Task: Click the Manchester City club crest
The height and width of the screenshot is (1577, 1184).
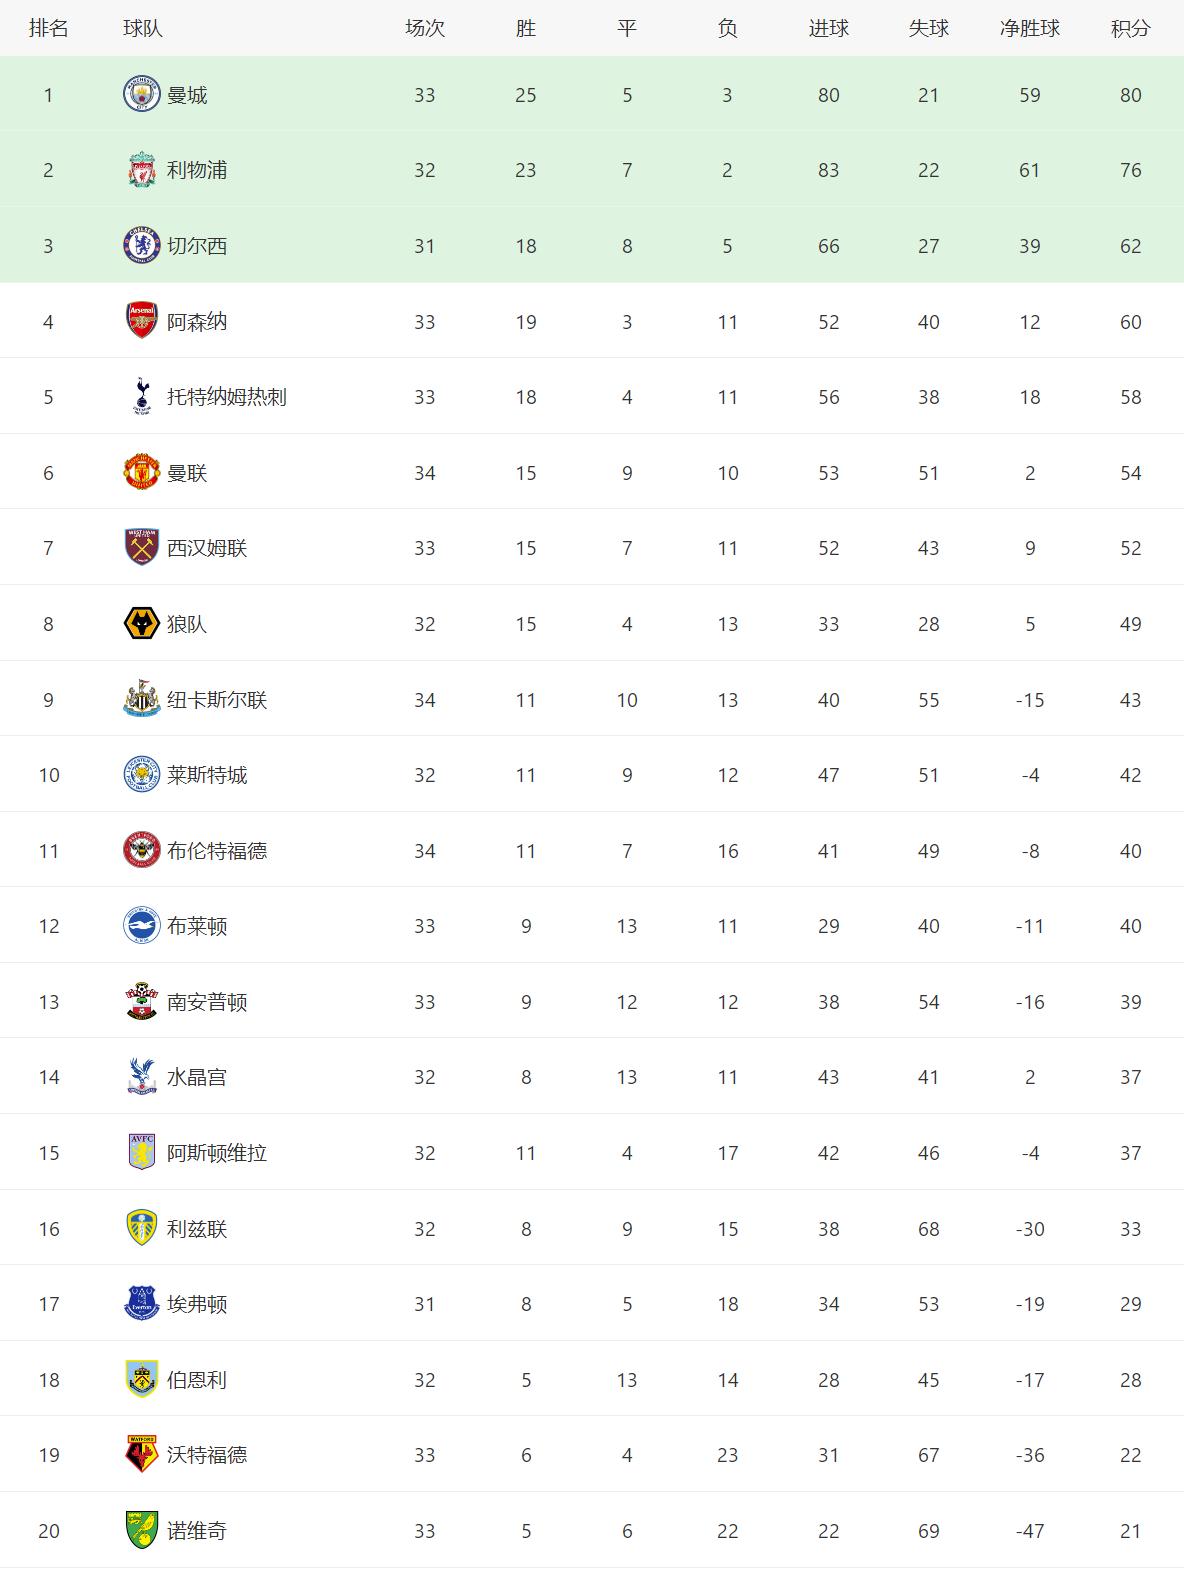Action: (141, 94)
